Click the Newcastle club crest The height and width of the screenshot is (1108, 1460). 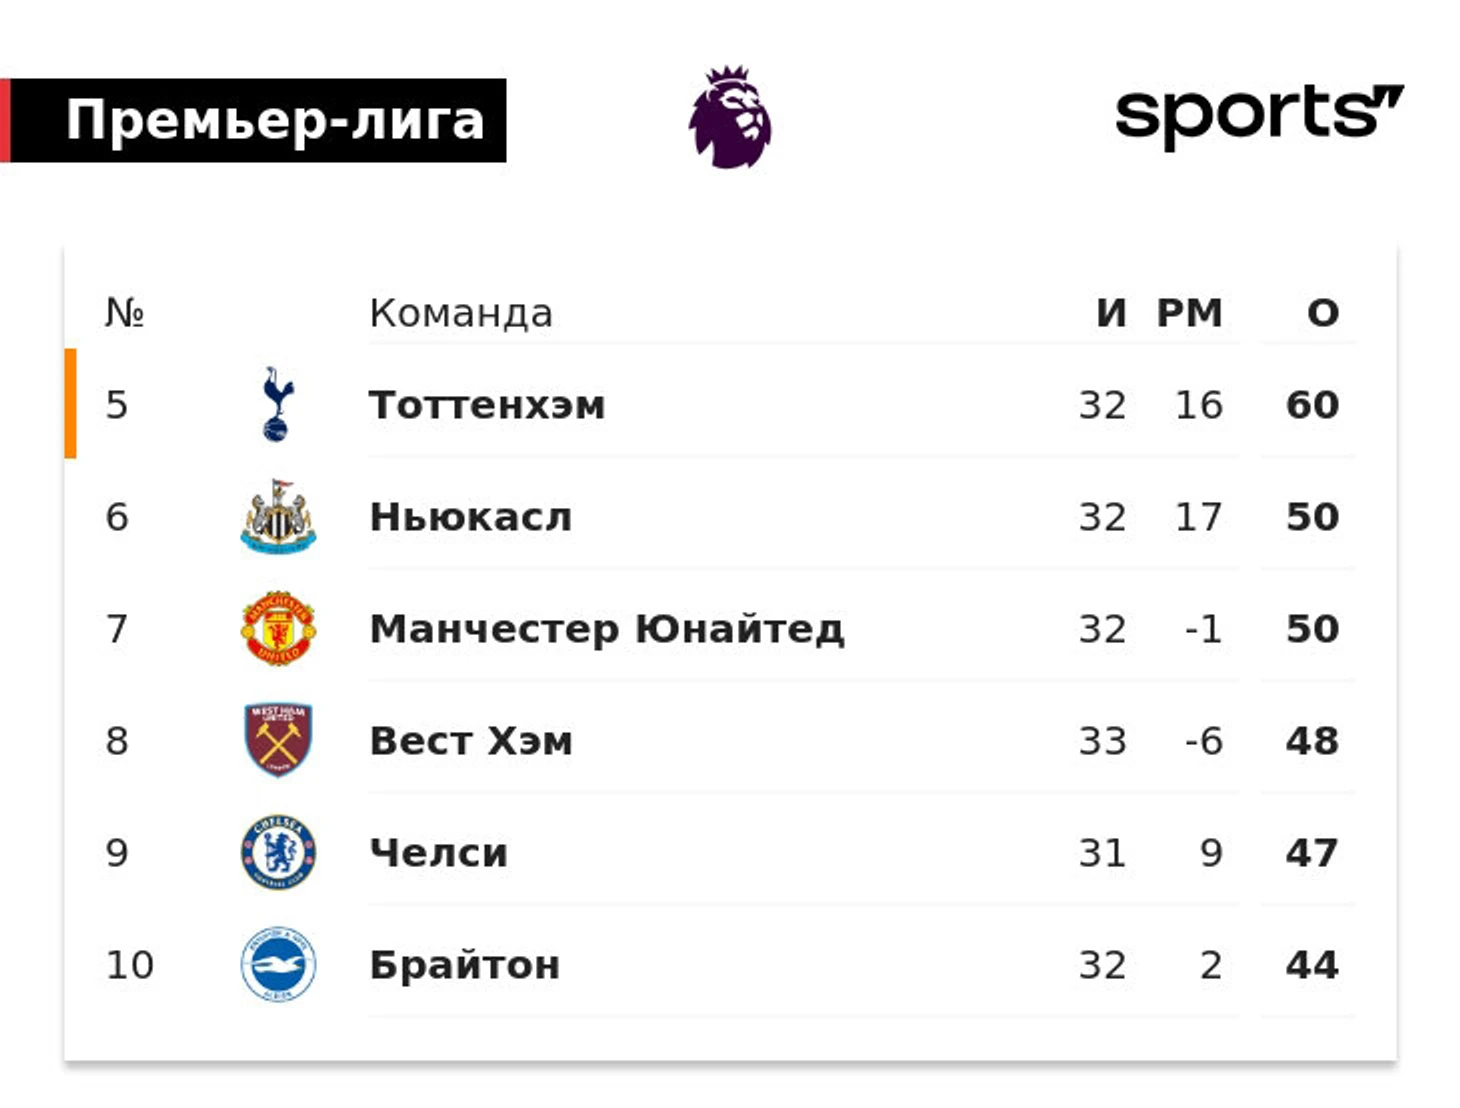[x=278, y=516]
